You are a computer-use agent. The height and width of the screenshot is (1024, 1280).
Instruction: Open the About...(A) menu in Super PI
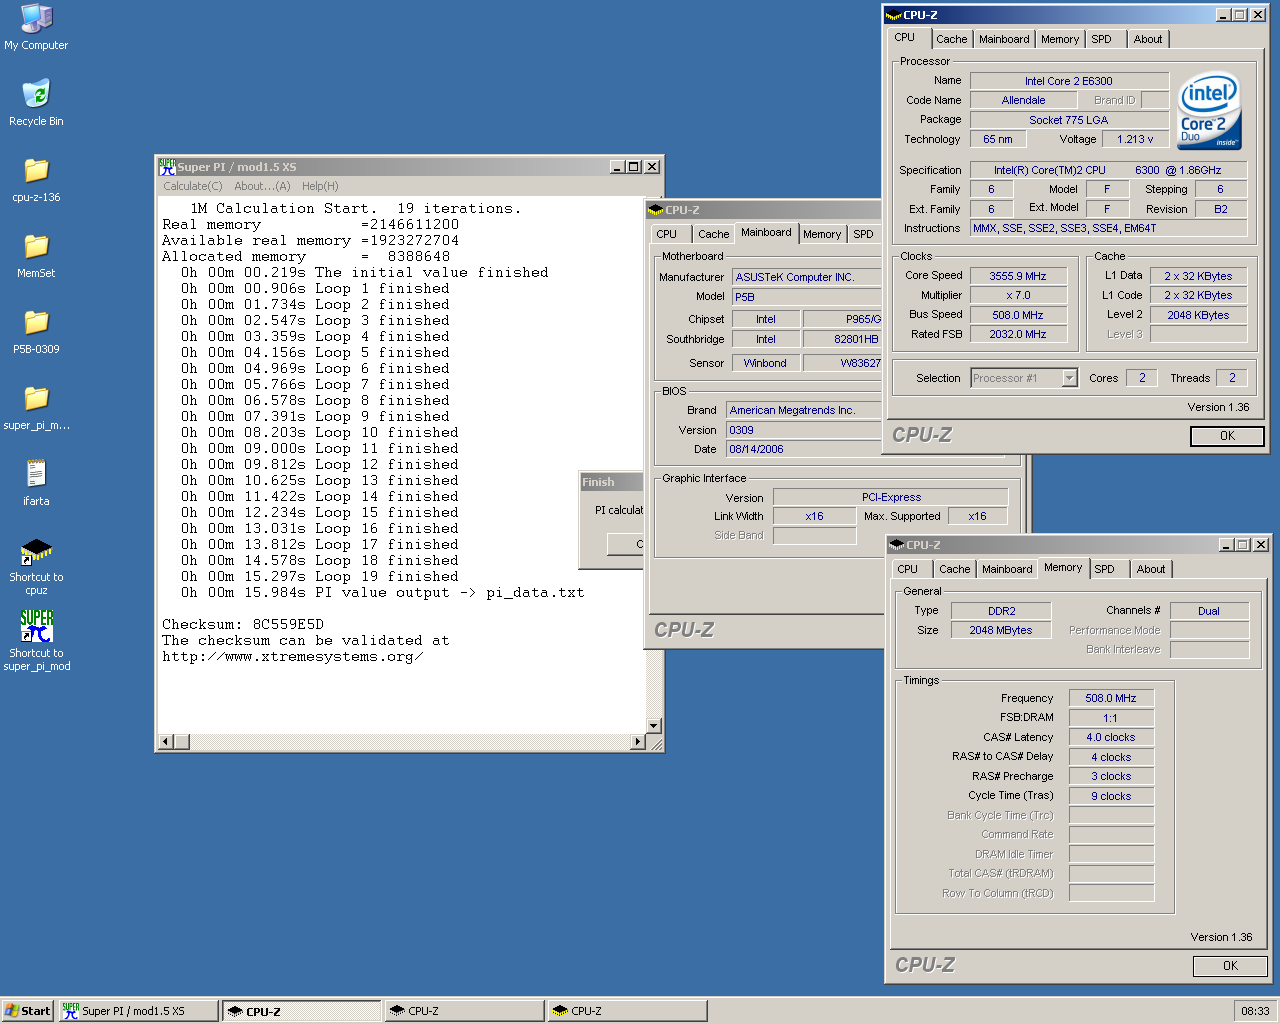pyautogui.click(x=262, y=186)
